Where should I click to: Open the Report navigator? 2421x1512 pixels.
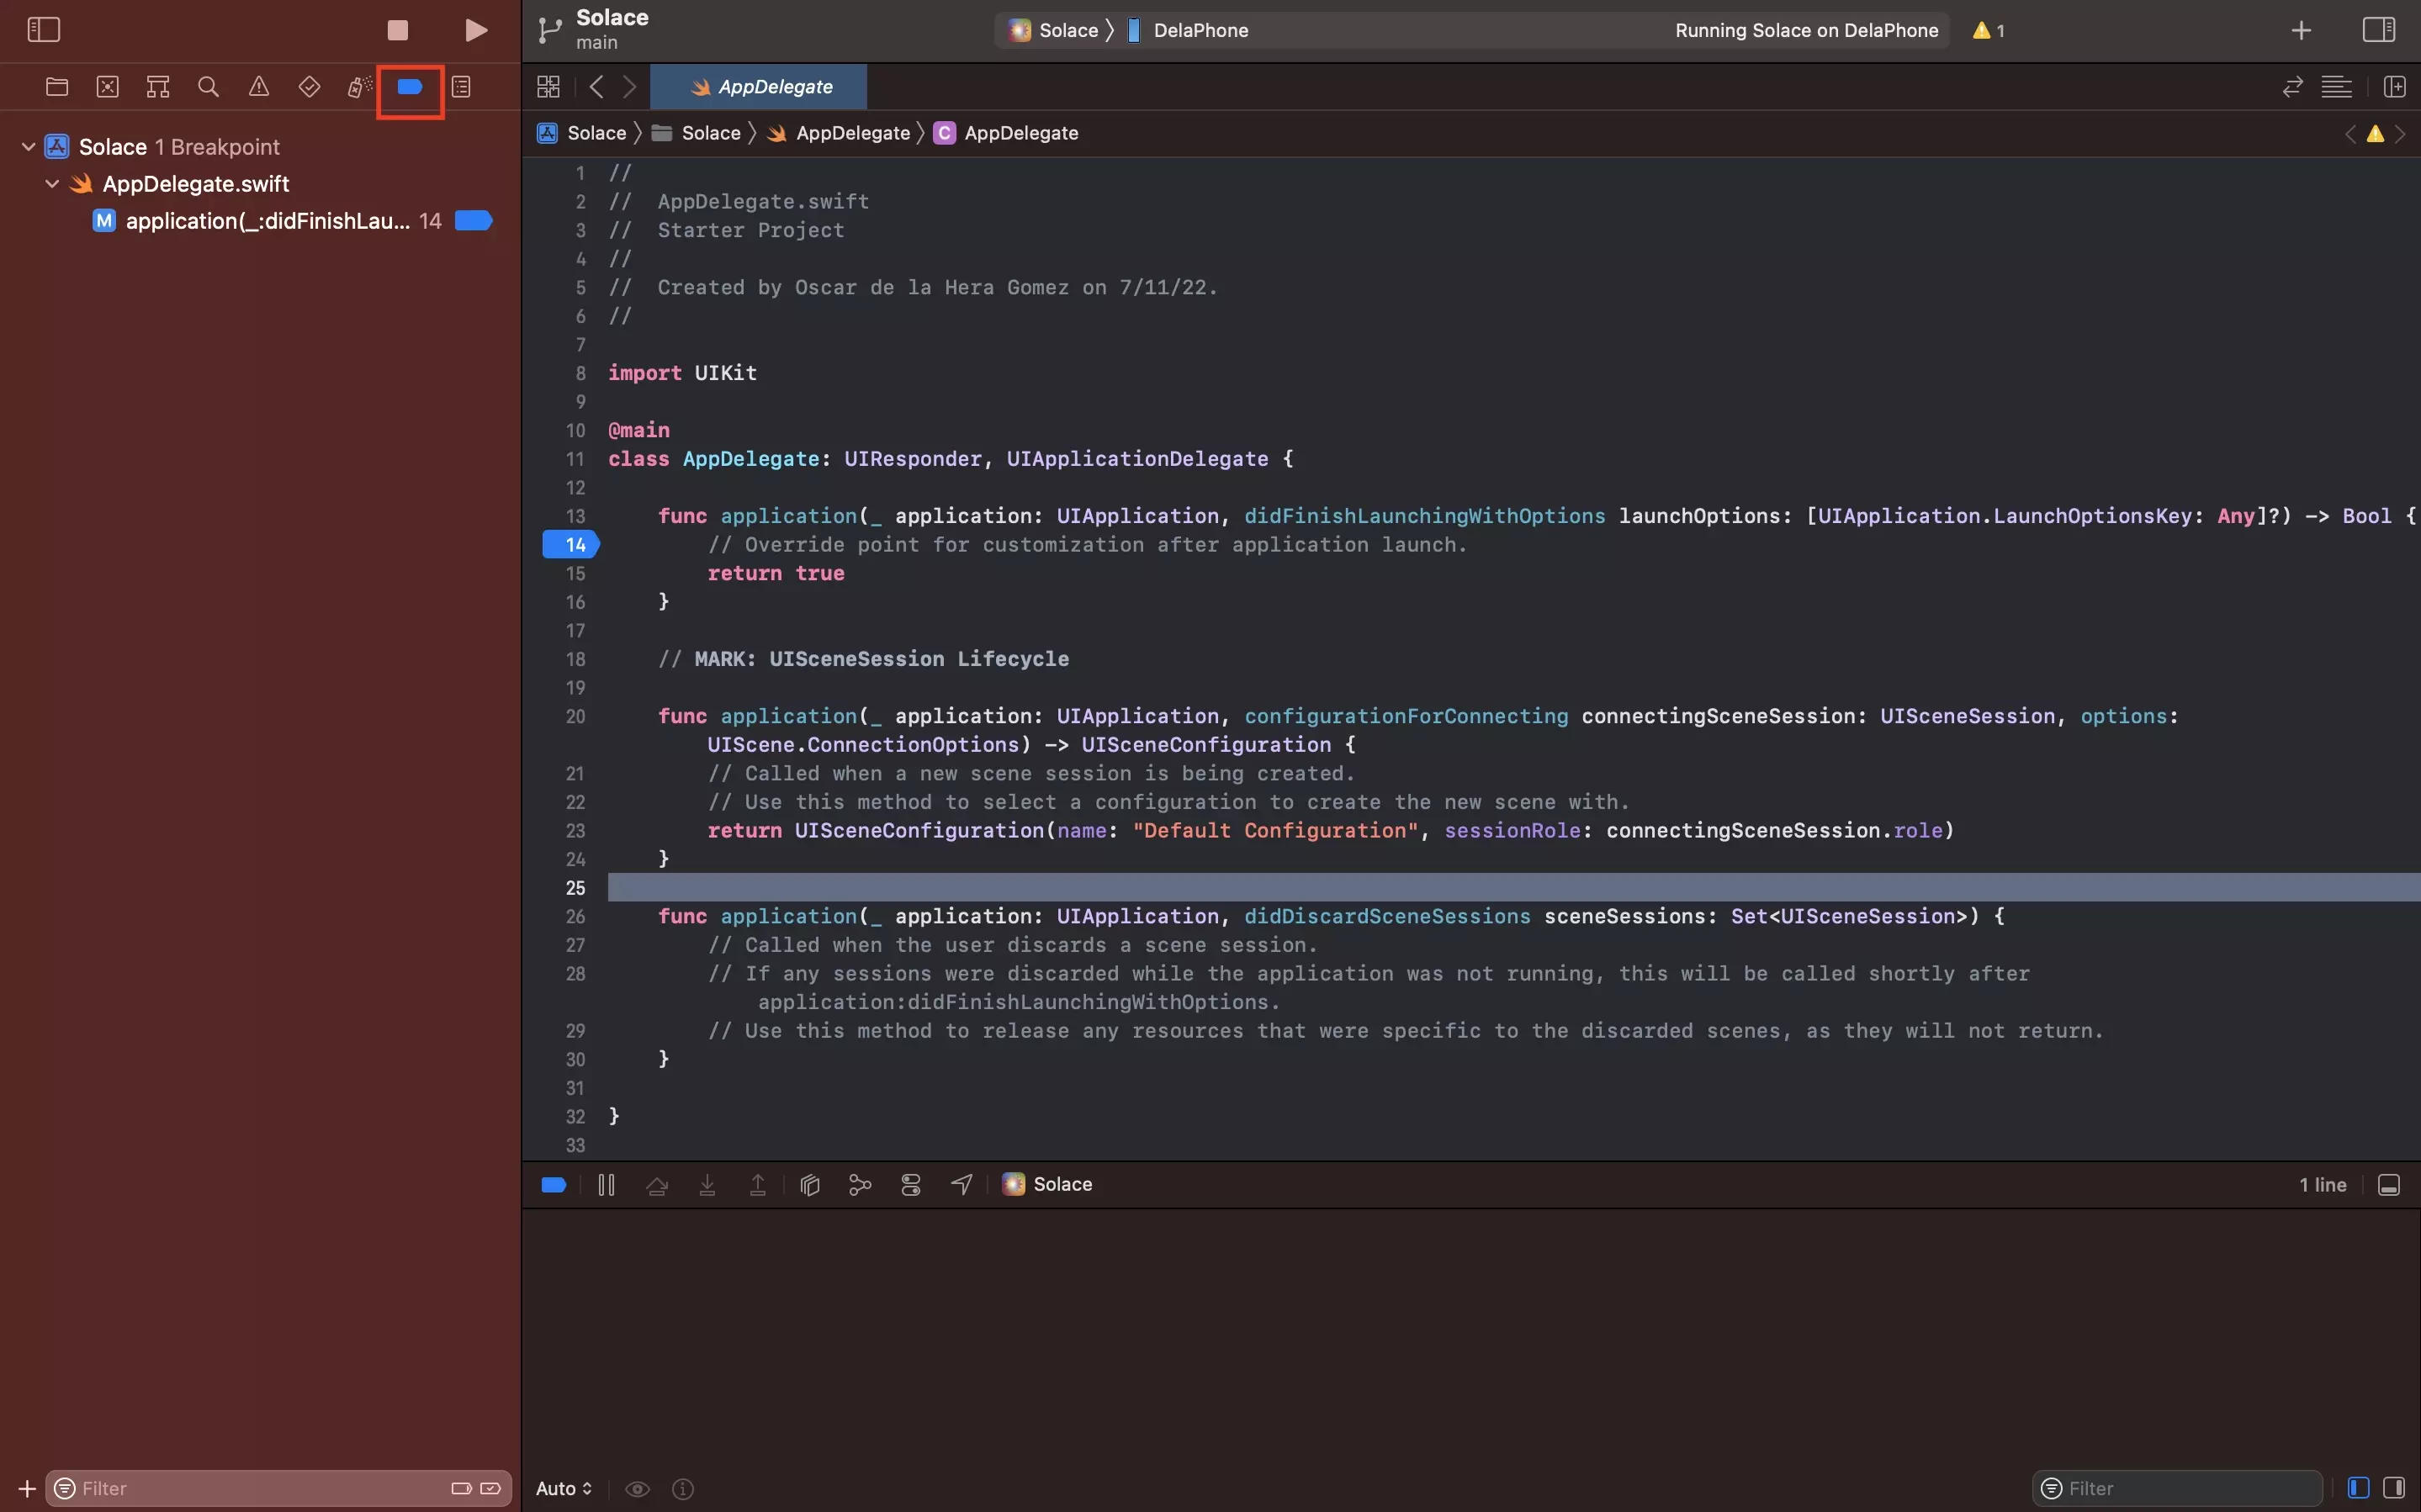click(461, 86)
